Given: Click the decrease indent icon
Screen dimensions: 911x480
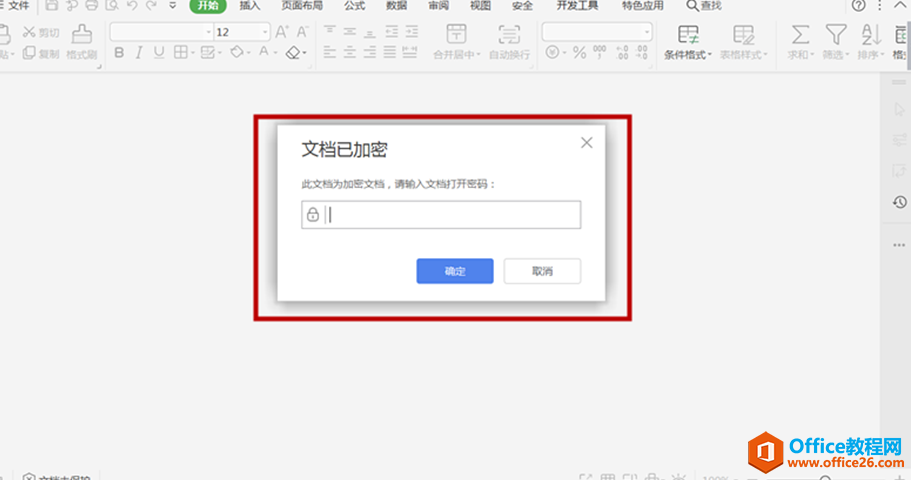Looking at the screenshot, I should coord(392,31).
